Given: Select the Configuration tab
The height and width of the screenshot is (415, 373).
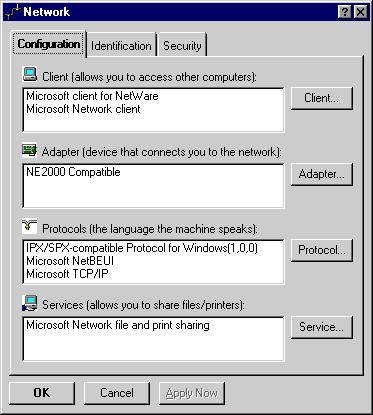Looking at the screenshot, I should 49,44.
